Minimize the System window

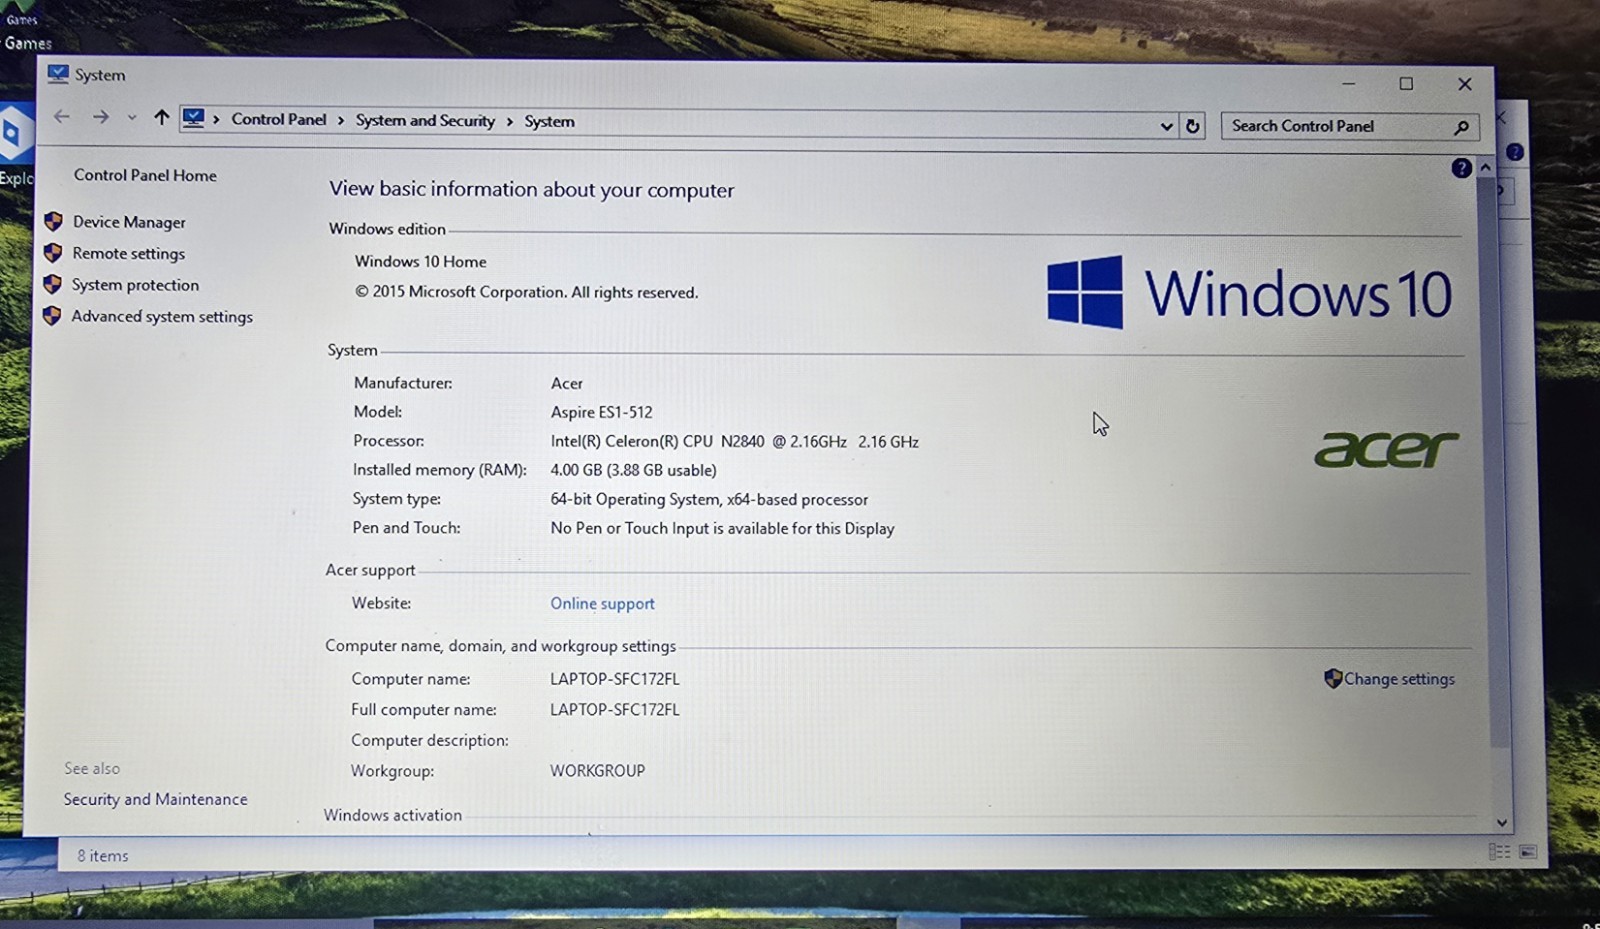point(1348,84)
